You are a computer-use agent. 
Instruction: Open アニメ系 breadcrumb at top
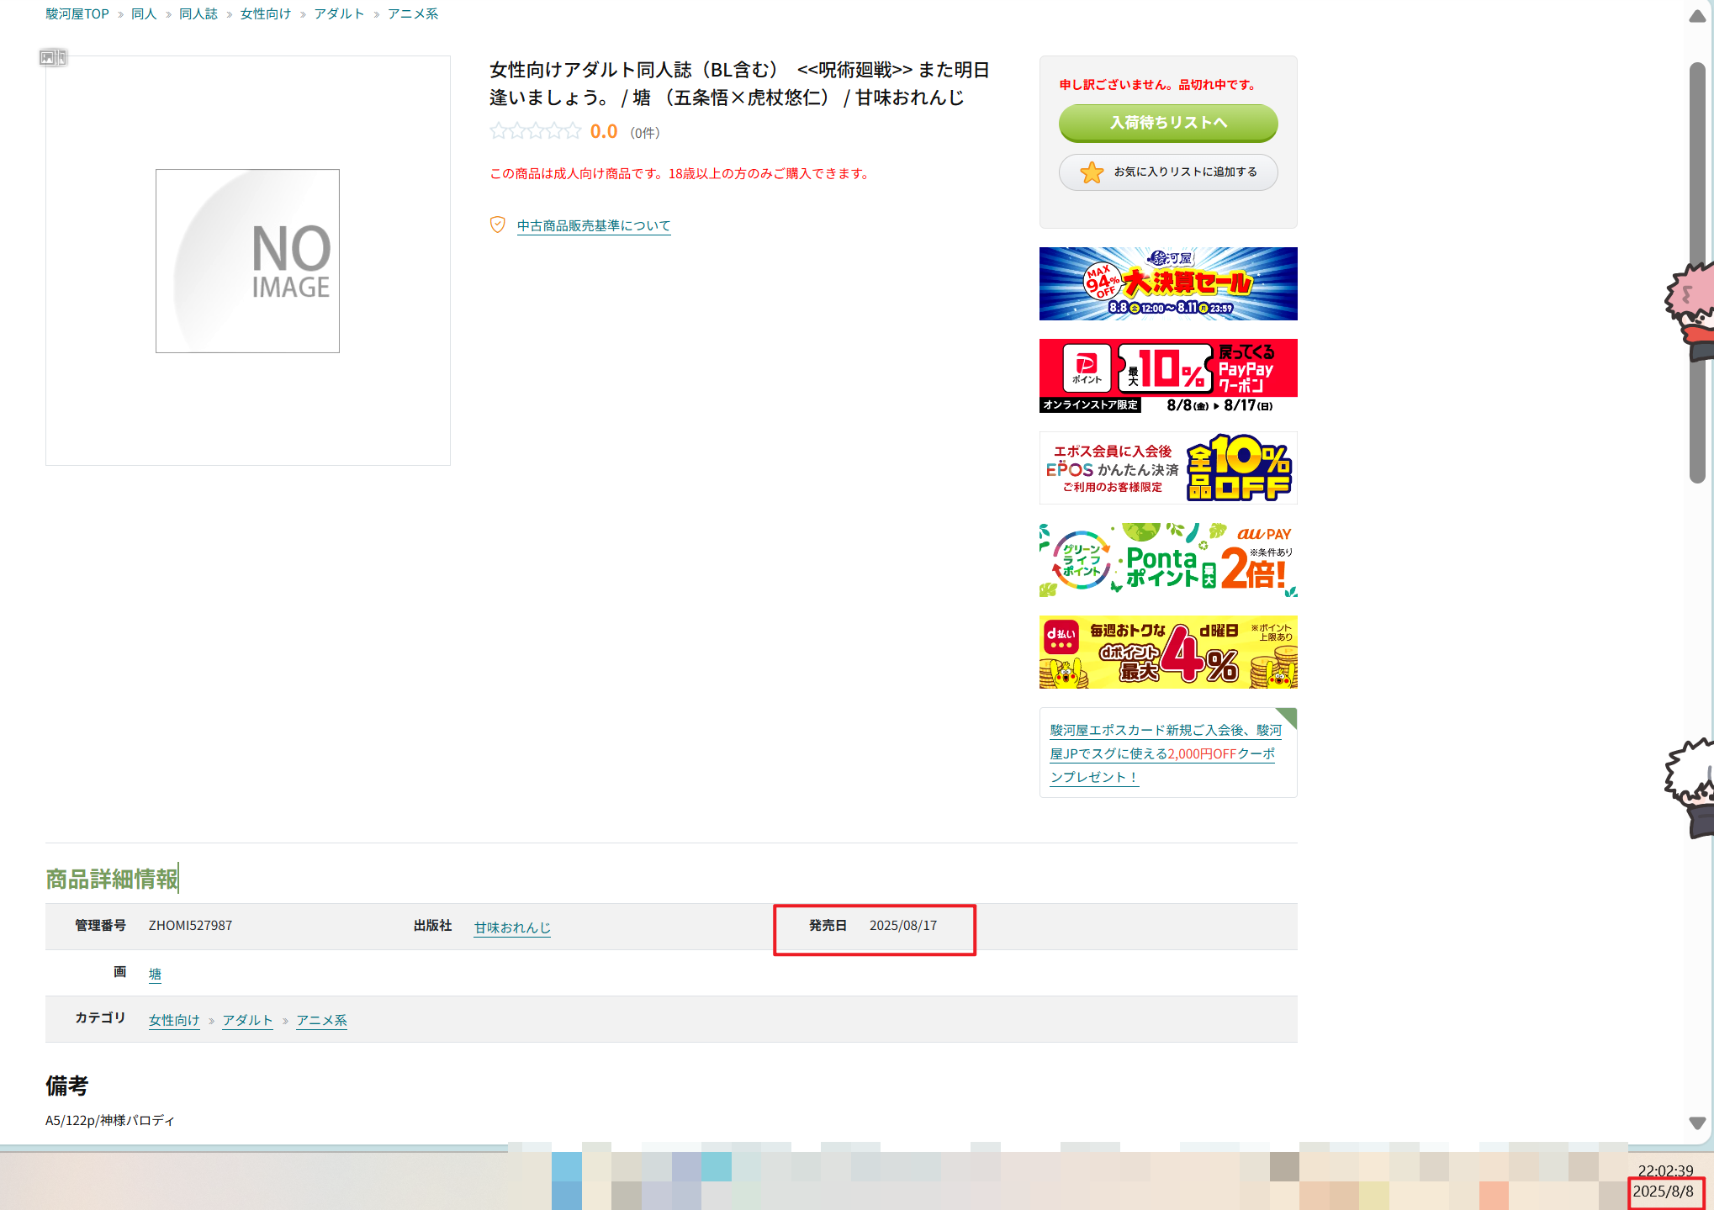click(413, 14)
